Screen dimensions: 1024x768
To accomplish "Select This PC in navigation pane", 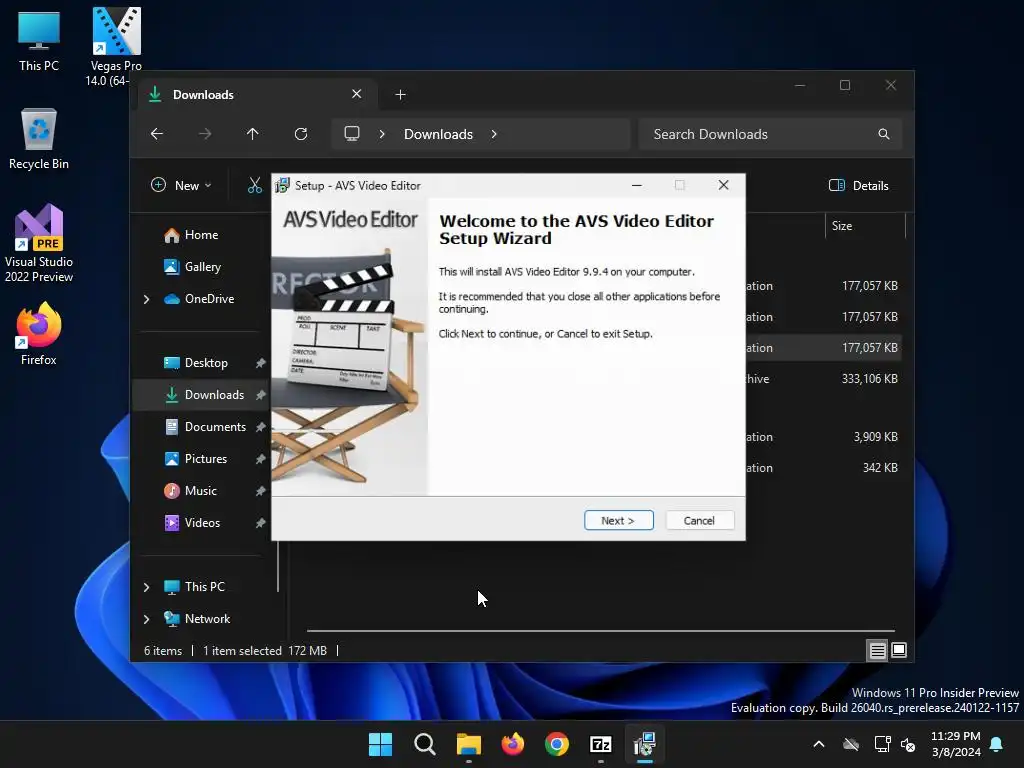I will pyautogui.click(x=204, y=587).
